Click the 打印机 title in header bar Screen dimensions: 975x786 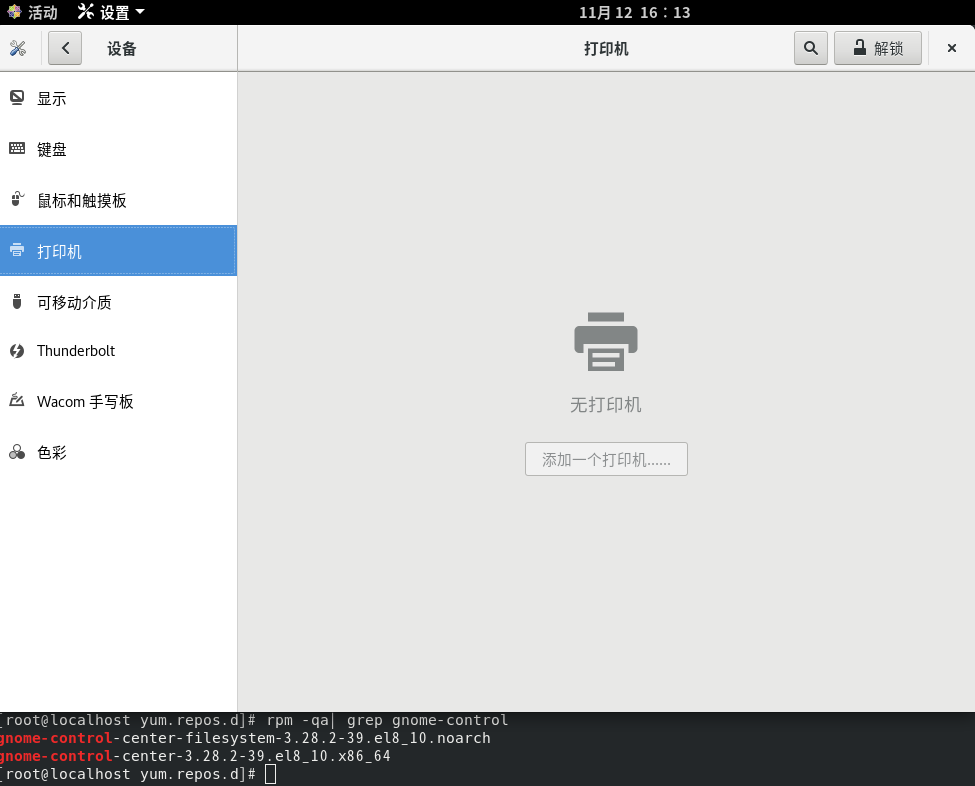pyautogui.click(x=606, y=49)
